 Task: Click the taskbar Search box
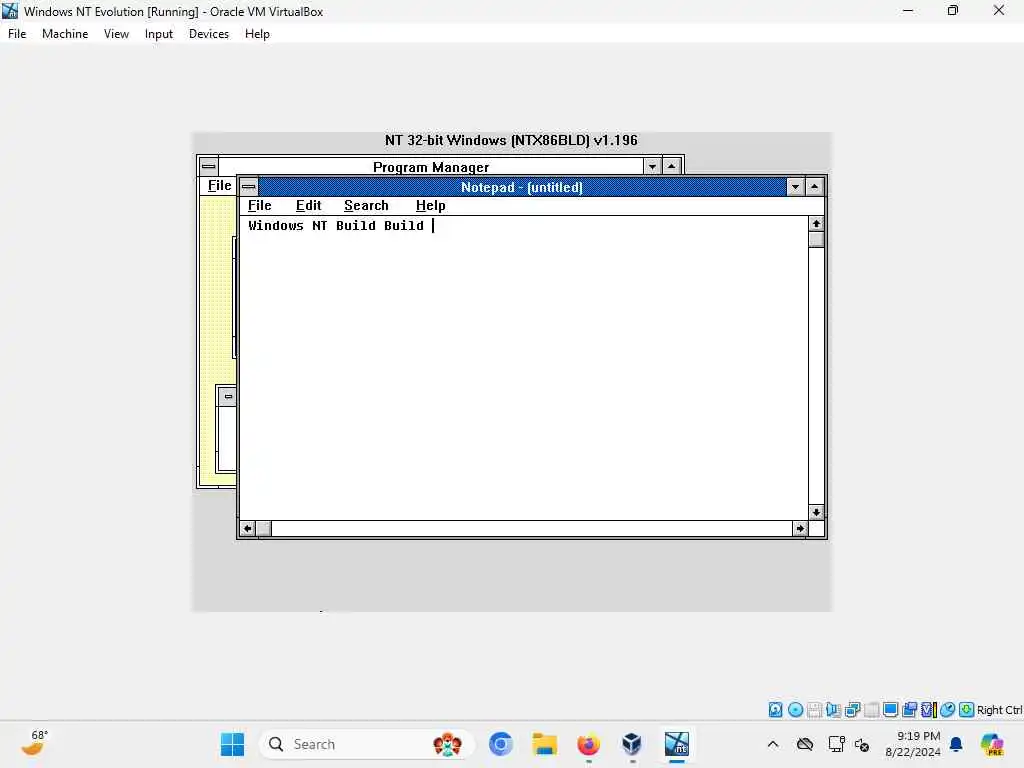click(366, 744)
